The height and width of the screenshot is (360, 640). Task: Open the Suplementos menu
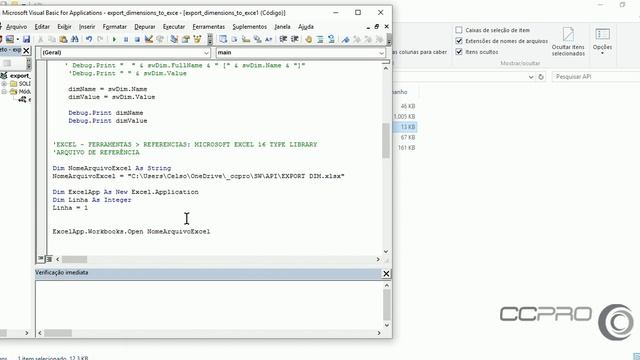click(250, 27)
